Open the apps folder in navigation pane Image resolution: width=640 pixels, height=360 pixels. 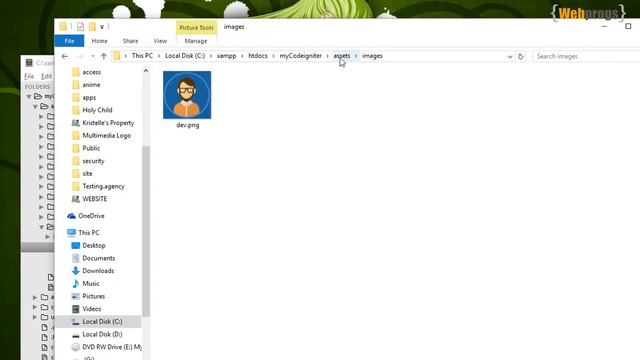[89, 98]
